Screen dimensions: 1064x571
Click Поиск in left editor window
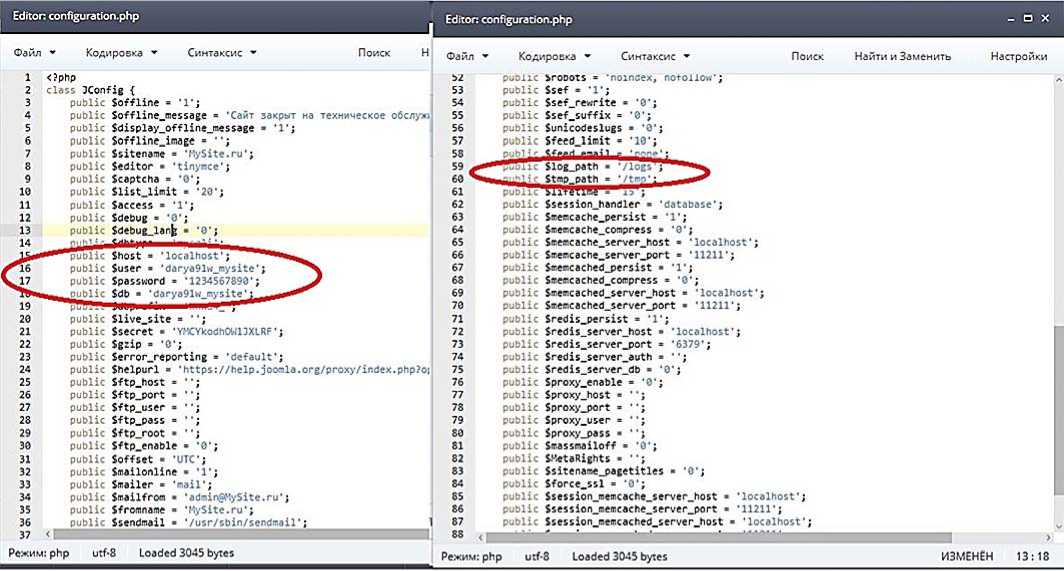pos(374,52)
